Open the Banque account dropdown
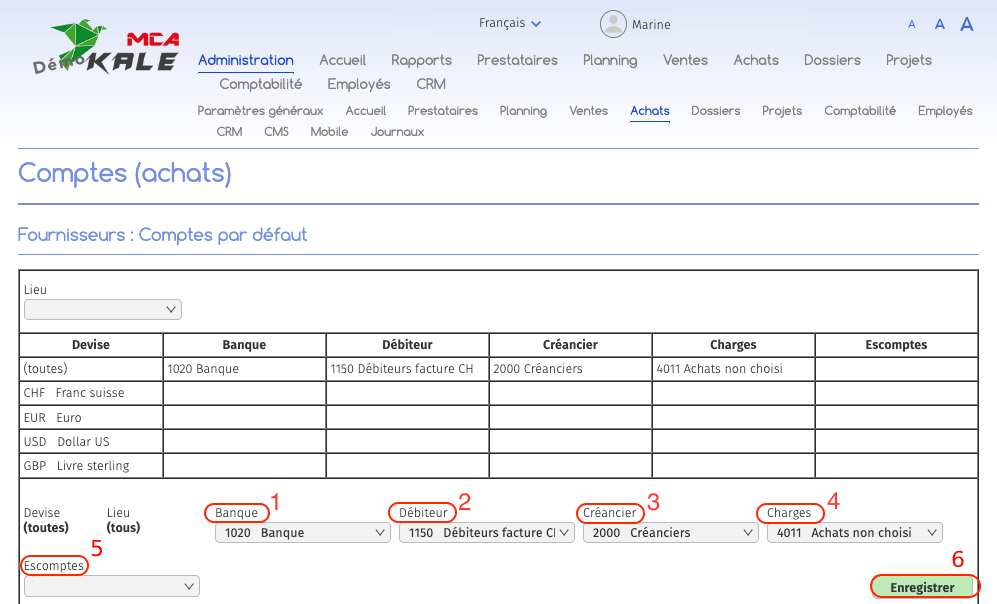The width and height of the screenshot is (997, 604). point(302,533)
